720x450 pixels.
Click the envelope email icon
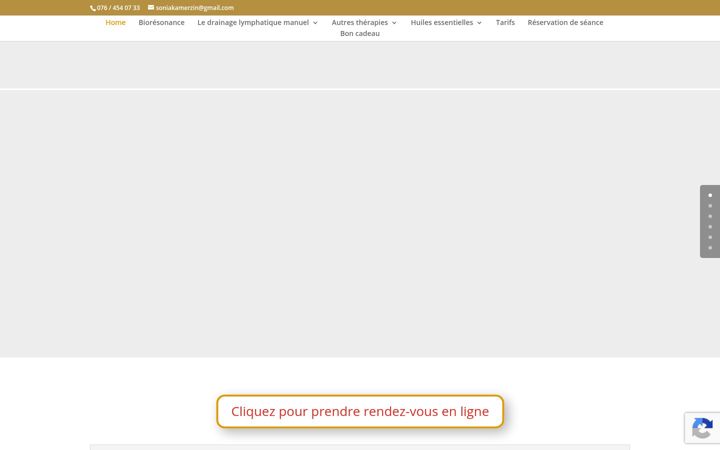151,7
